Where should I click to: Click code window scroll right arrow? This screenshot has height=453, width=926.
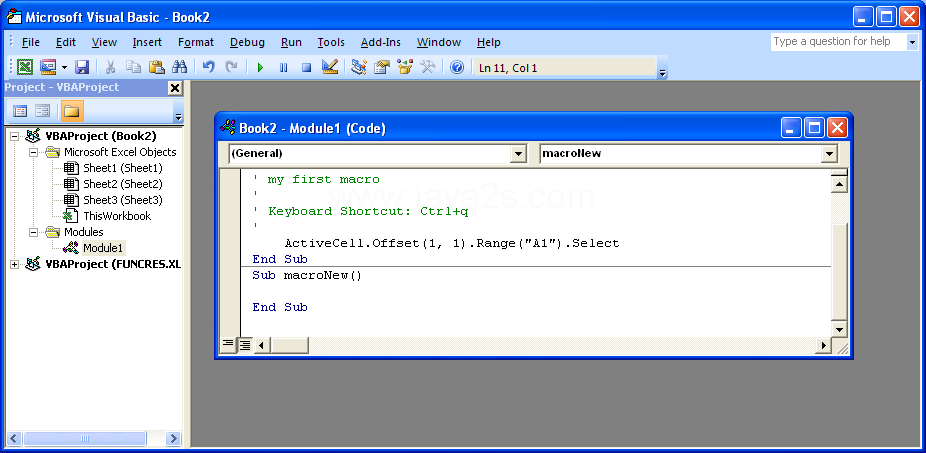point(823,344)
